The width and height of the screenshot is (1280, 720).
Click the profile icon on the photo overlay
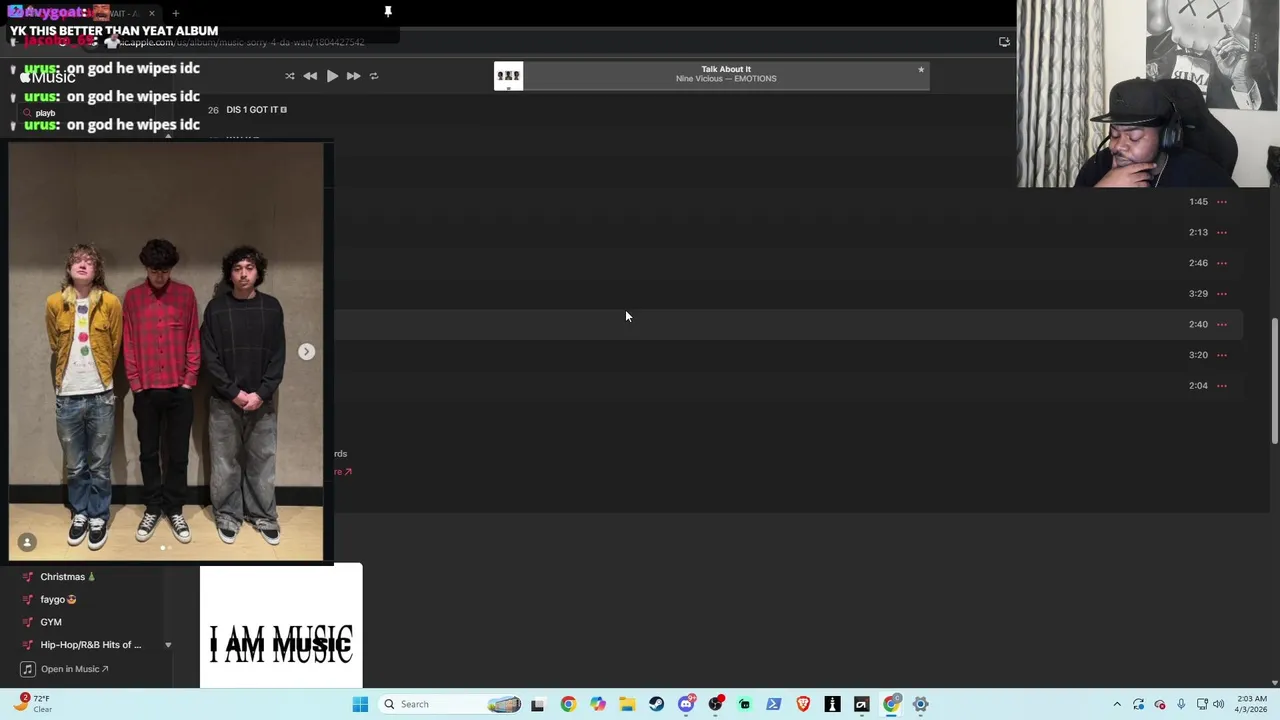click(x=27, y=542)
